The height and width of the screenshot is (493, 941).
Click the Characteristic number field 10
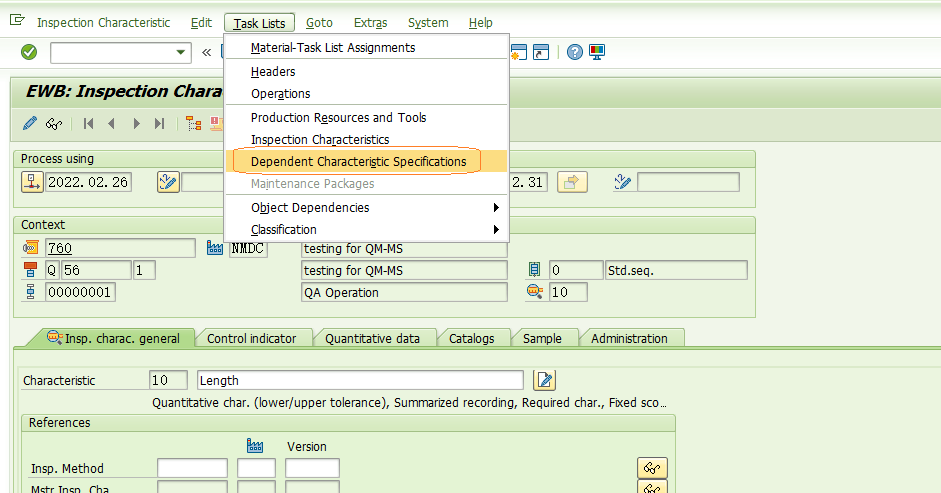click(x=168, y=380)
